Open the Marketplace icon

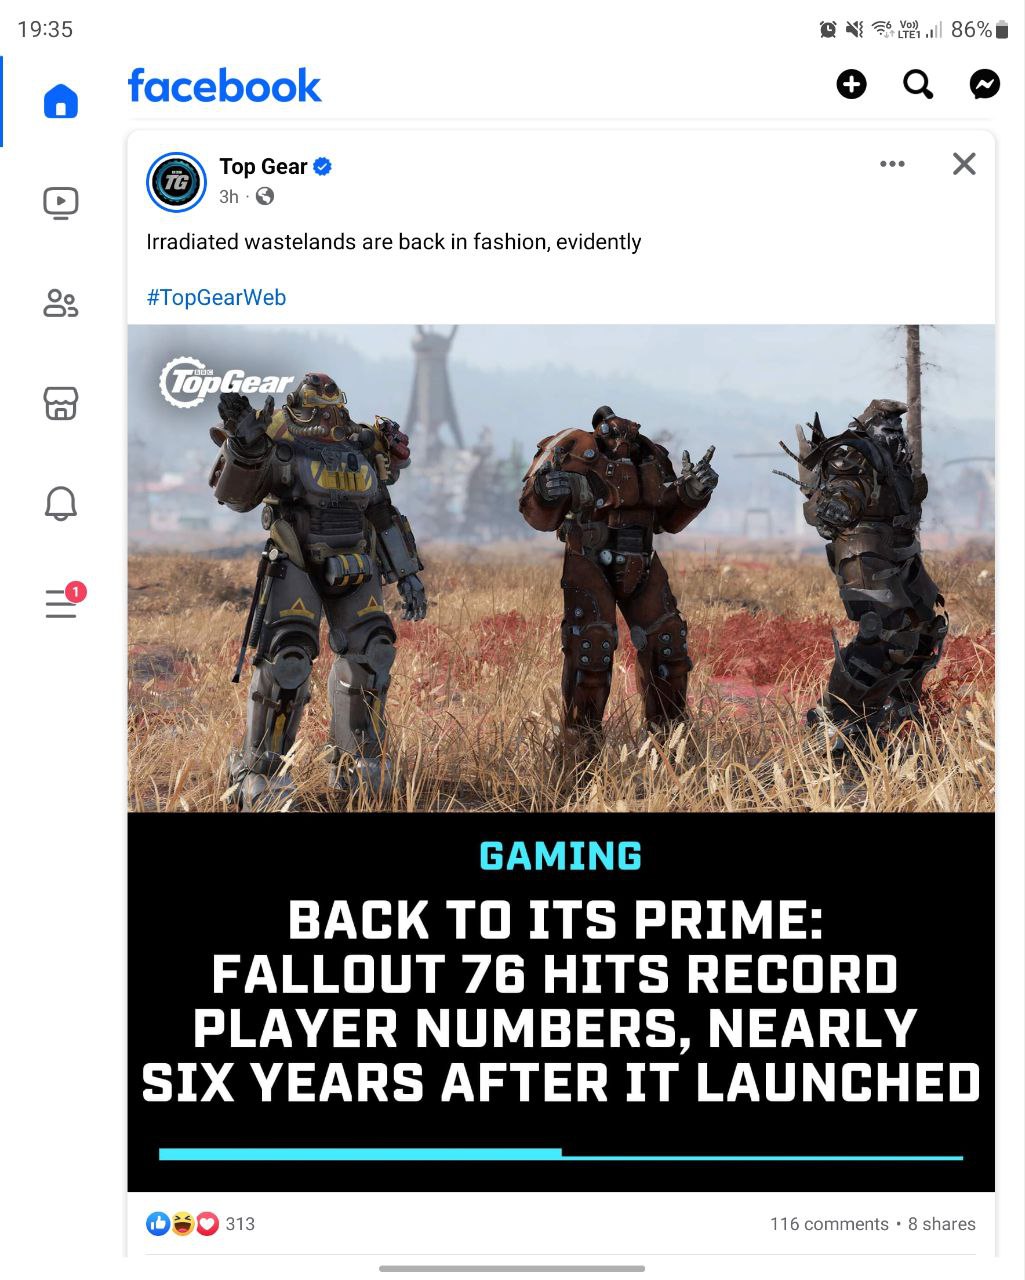[61, 403]
